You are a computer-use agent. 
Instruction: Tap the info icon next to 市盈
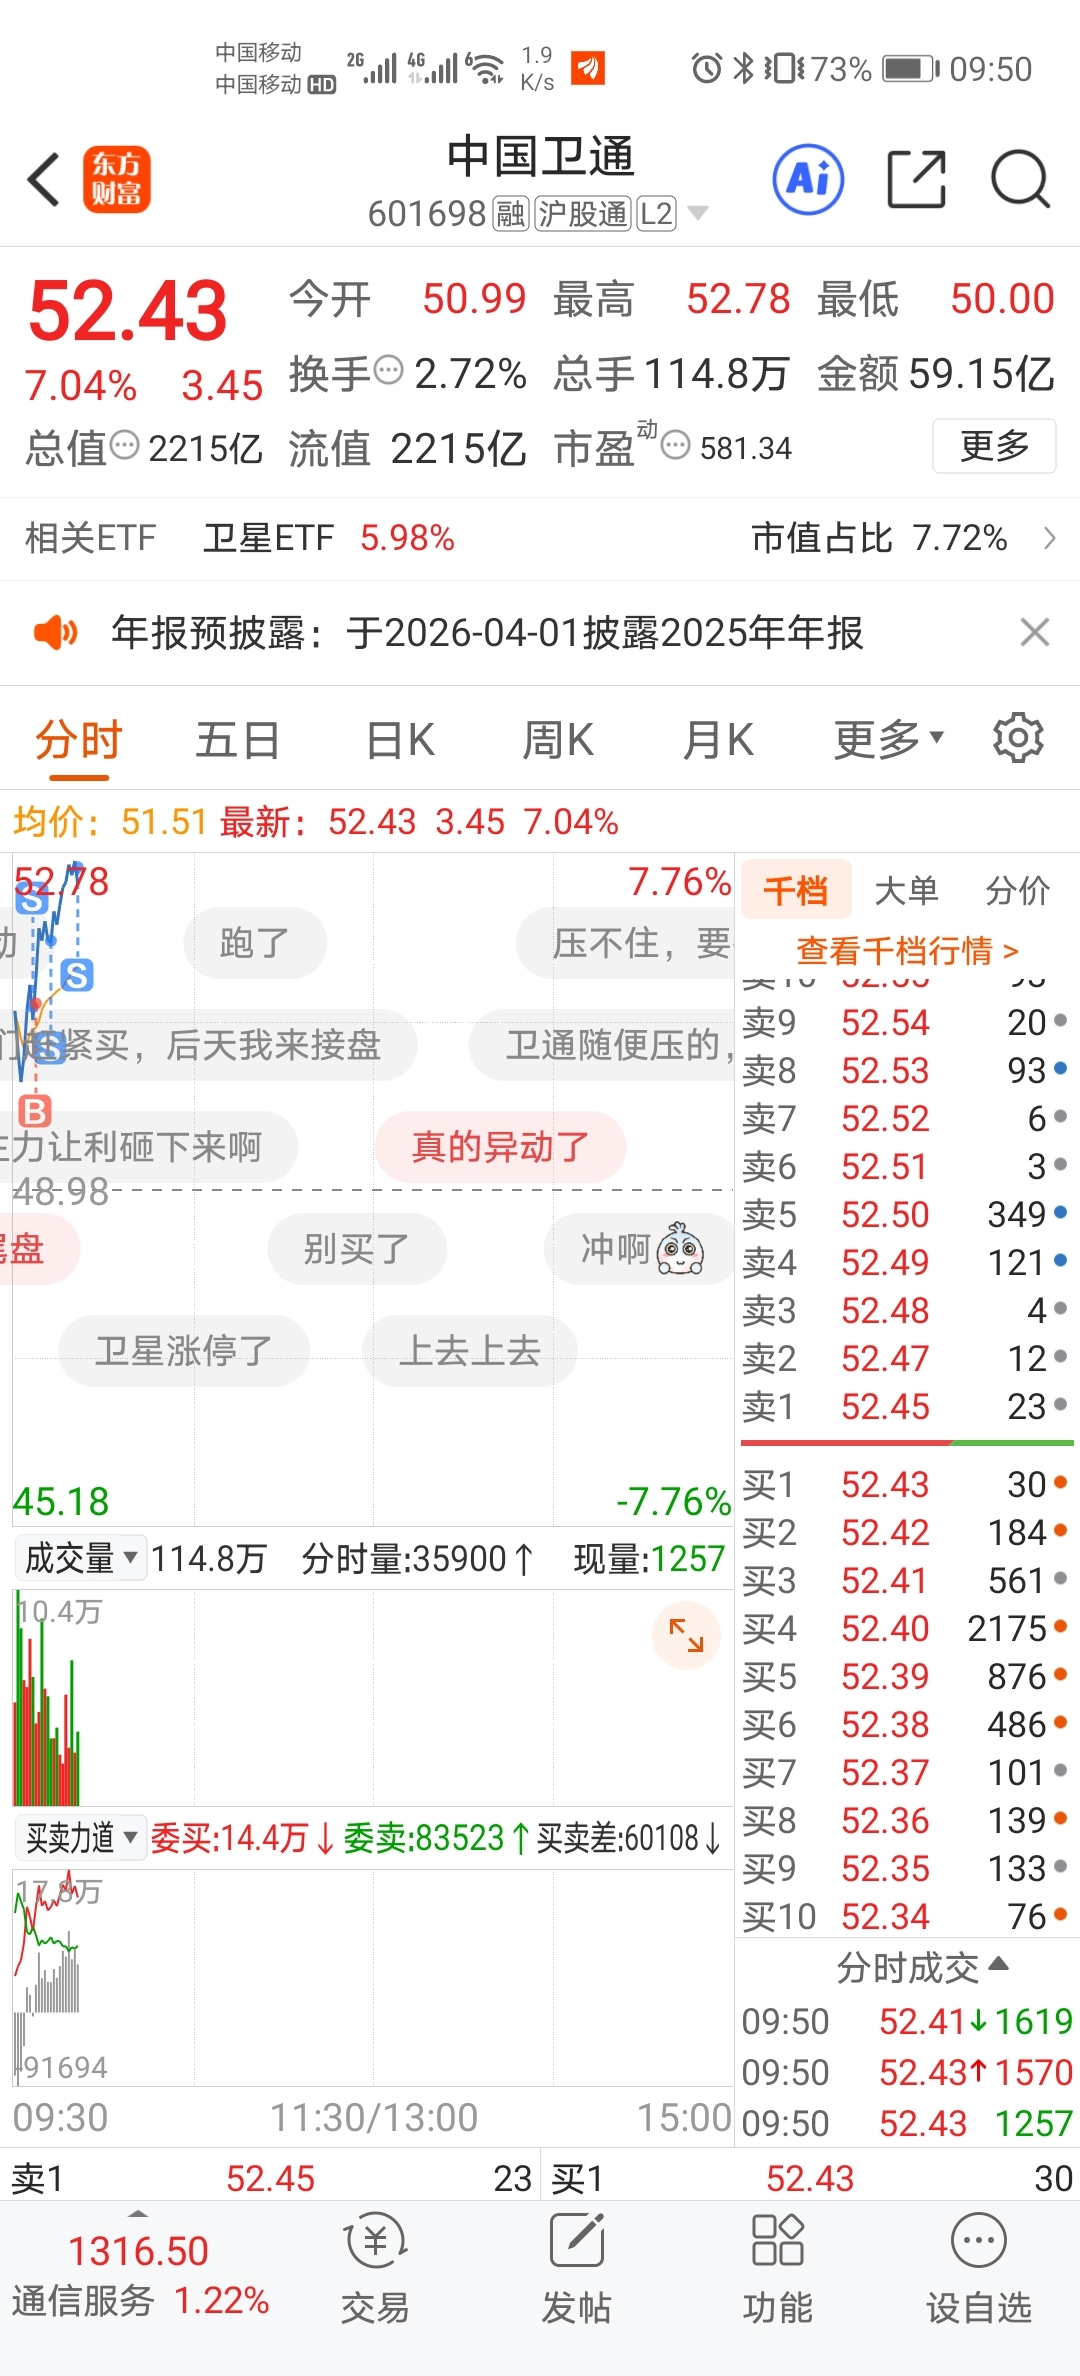click(x=676, y=445)
